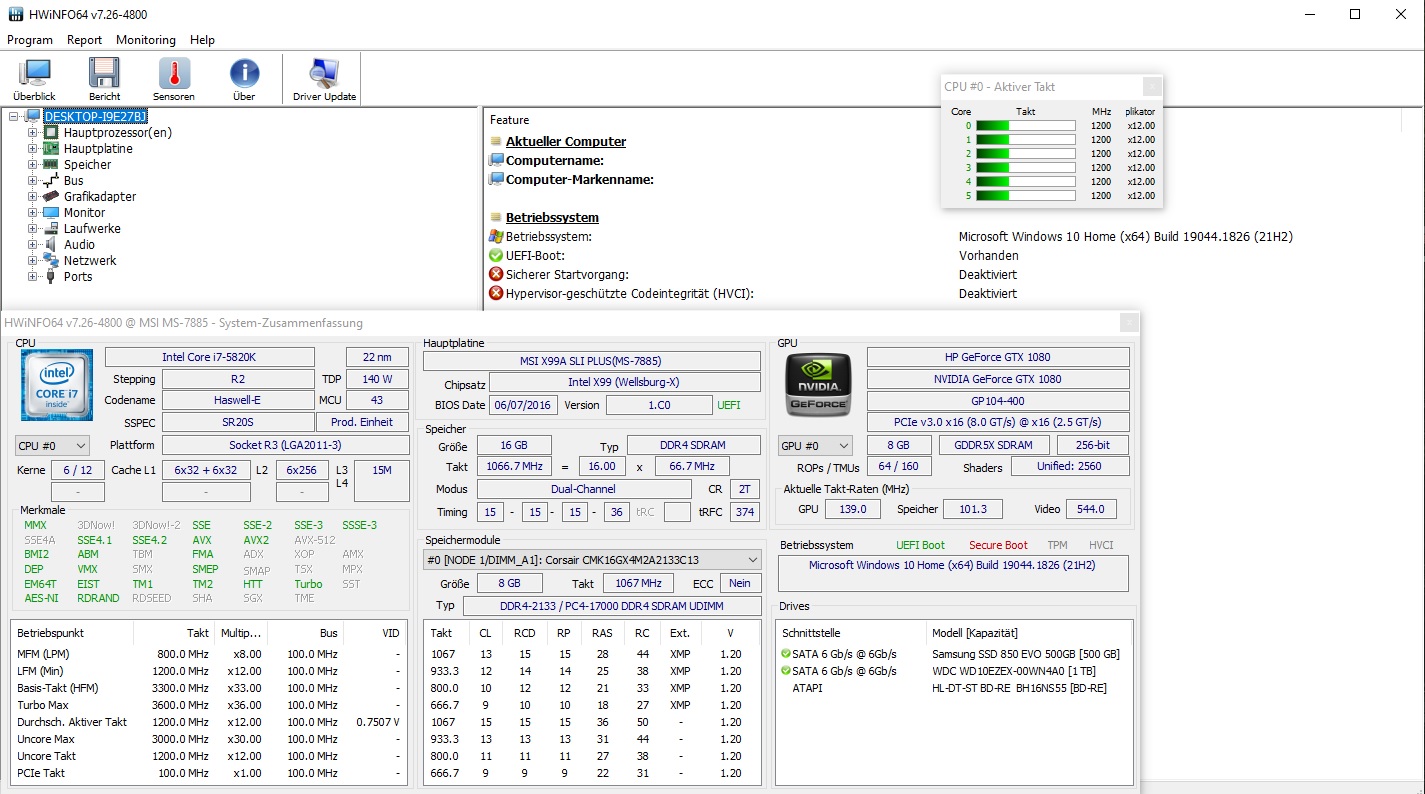This screenshot has height=794, width=1425.
Task: Click the Aktueller Computer heading
Action: (566, 141)
